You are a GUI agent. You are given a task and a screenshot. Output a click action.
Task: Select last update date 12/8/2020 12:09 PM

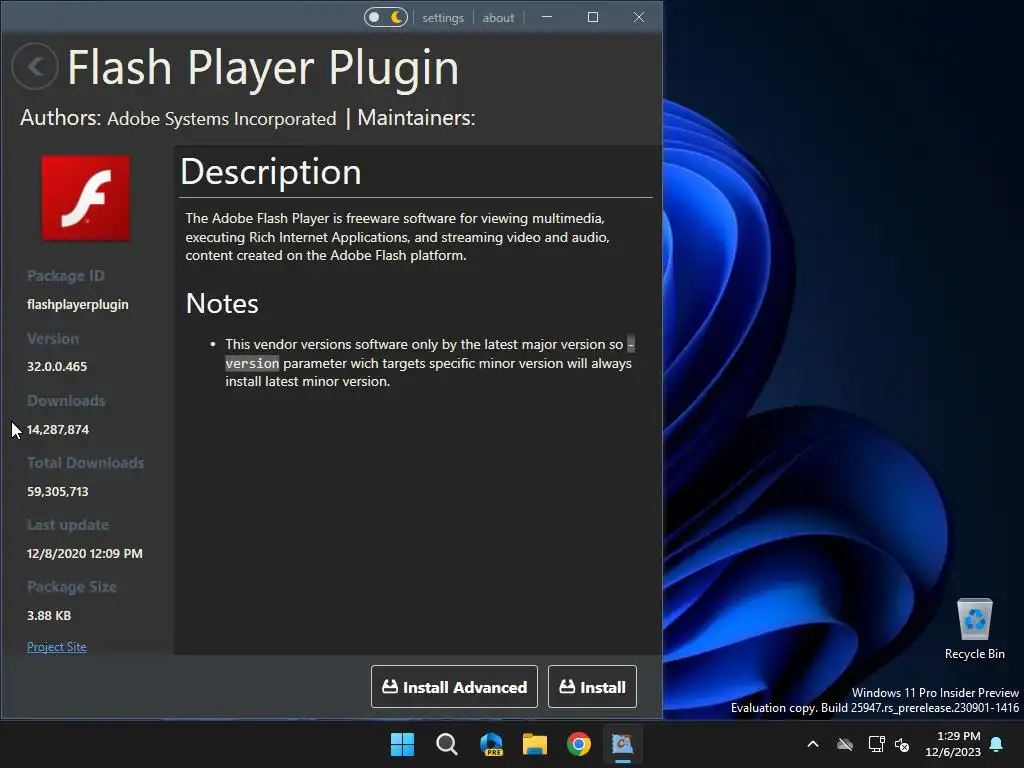[x=85, y=553]
